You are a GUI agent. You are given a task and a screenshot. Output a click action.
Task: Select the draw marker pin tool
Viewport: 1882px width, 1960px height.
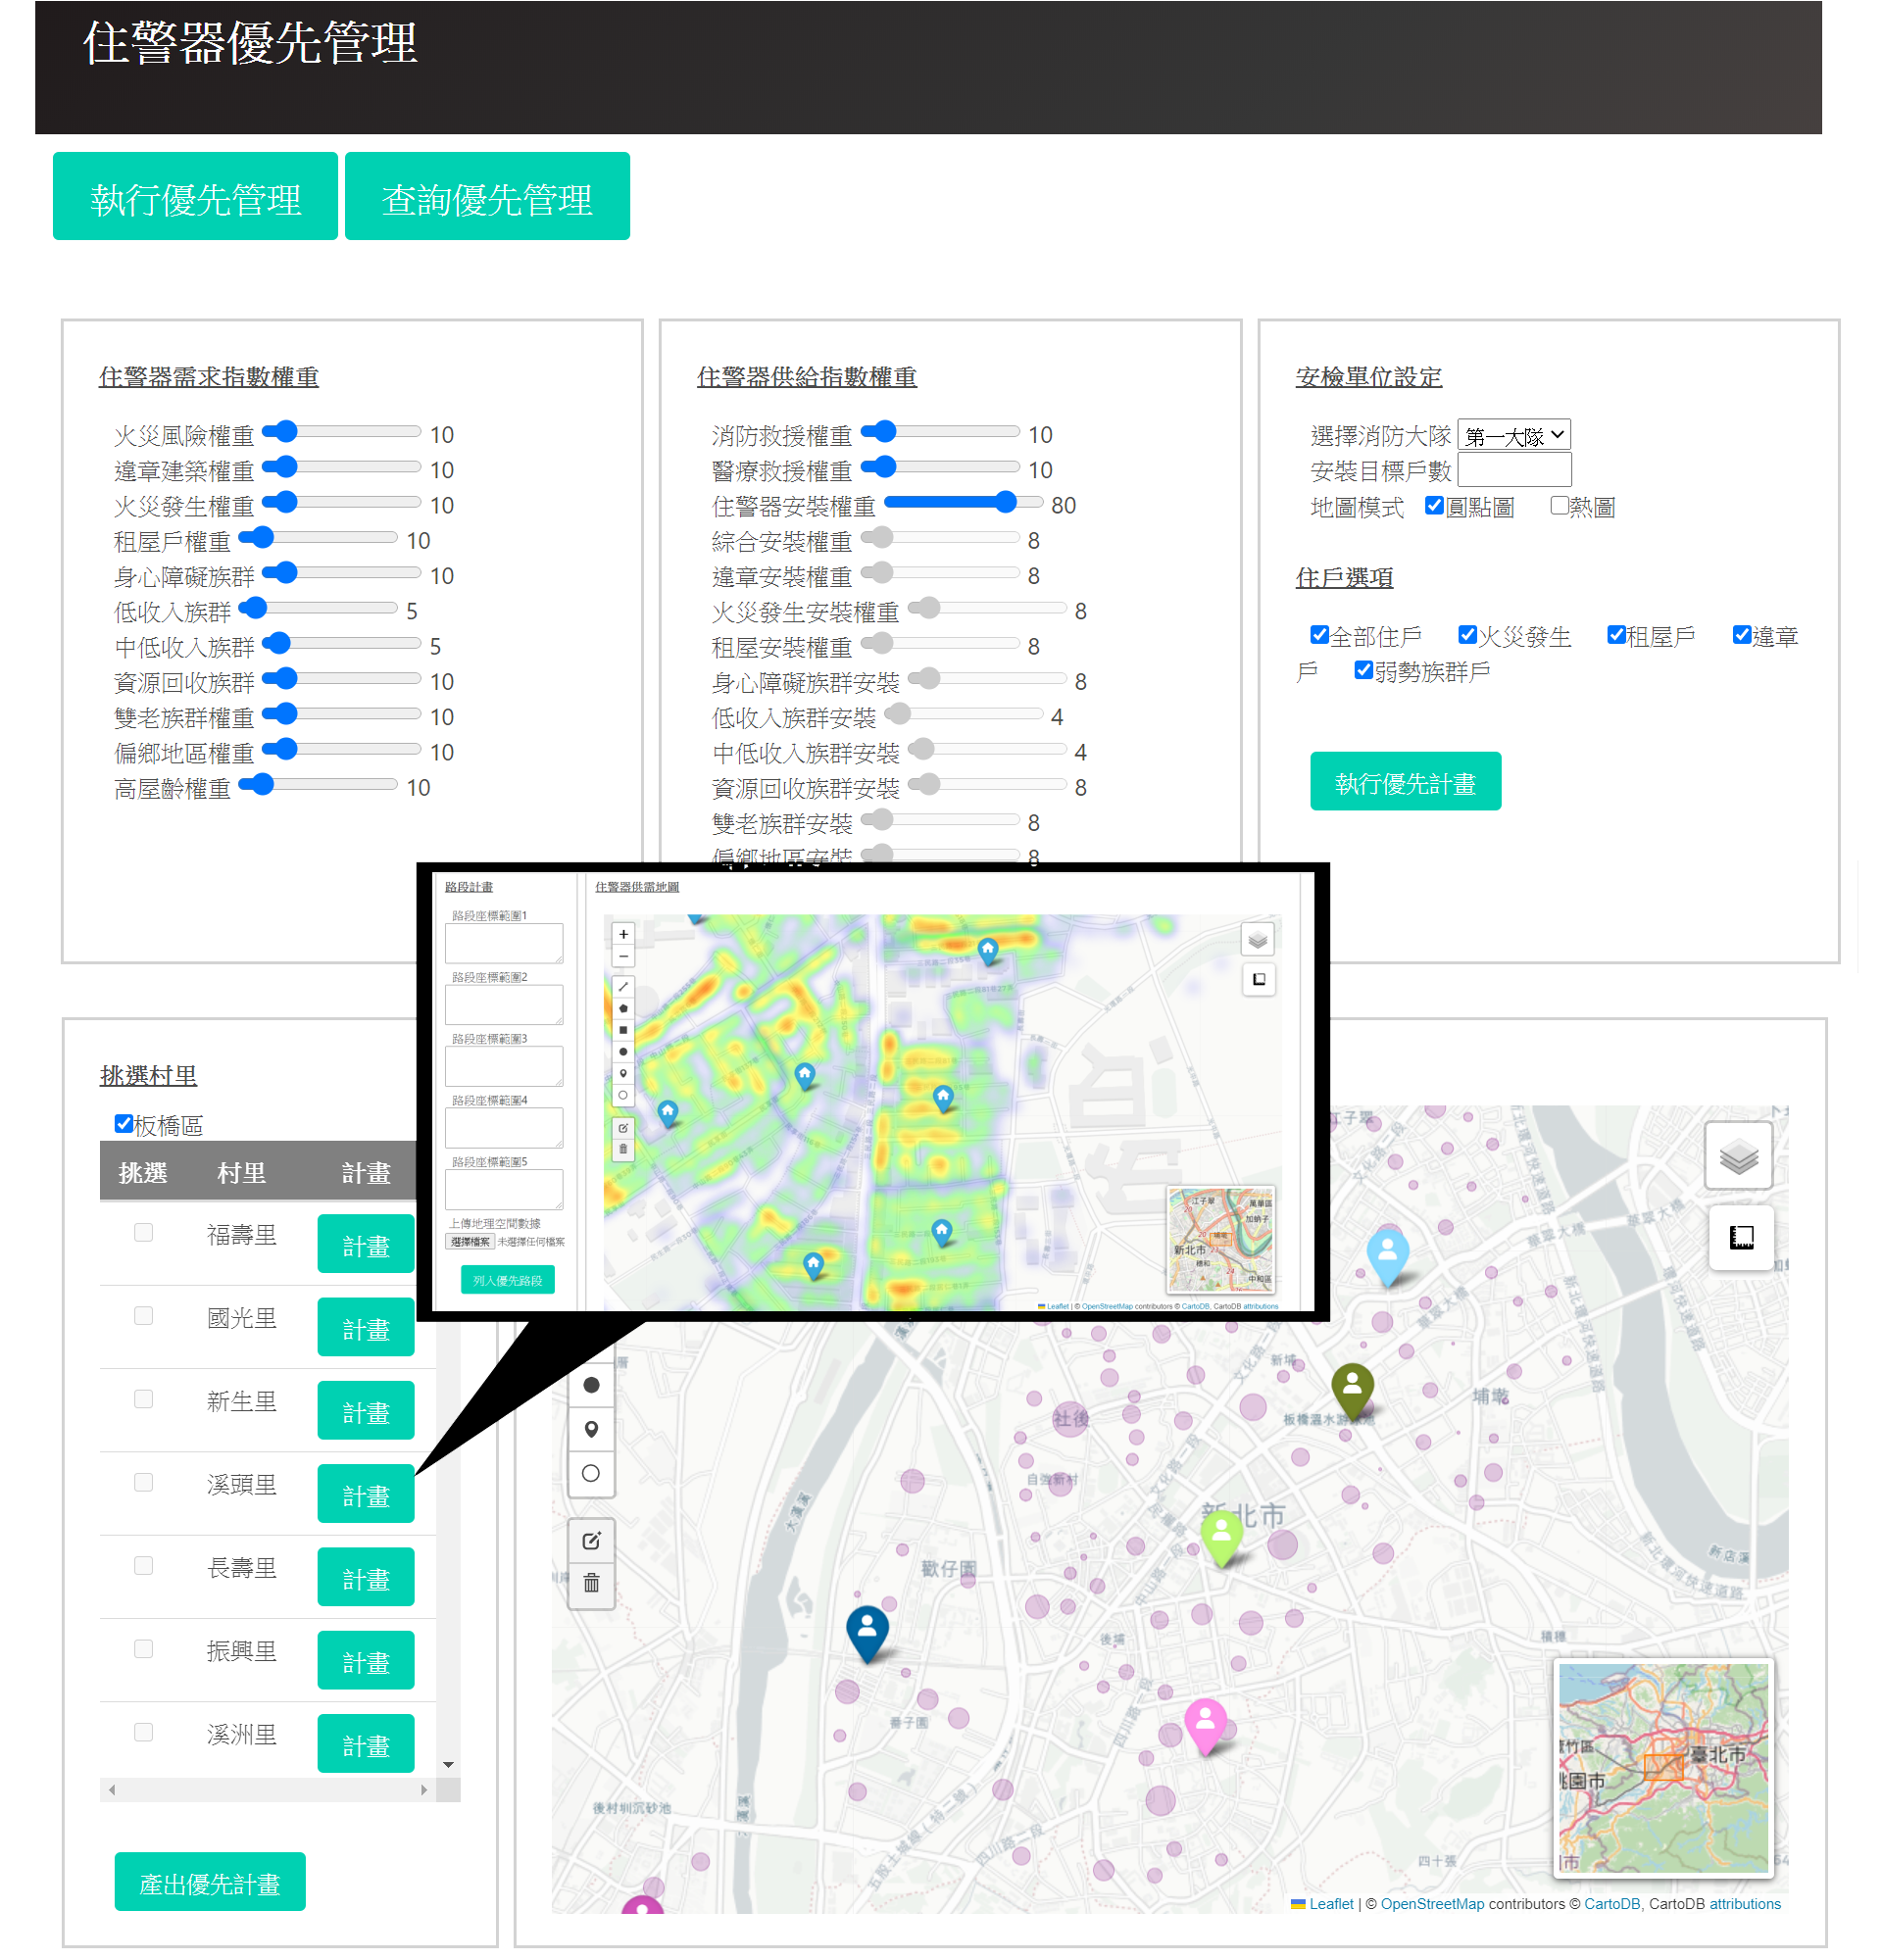(591, 1429)
